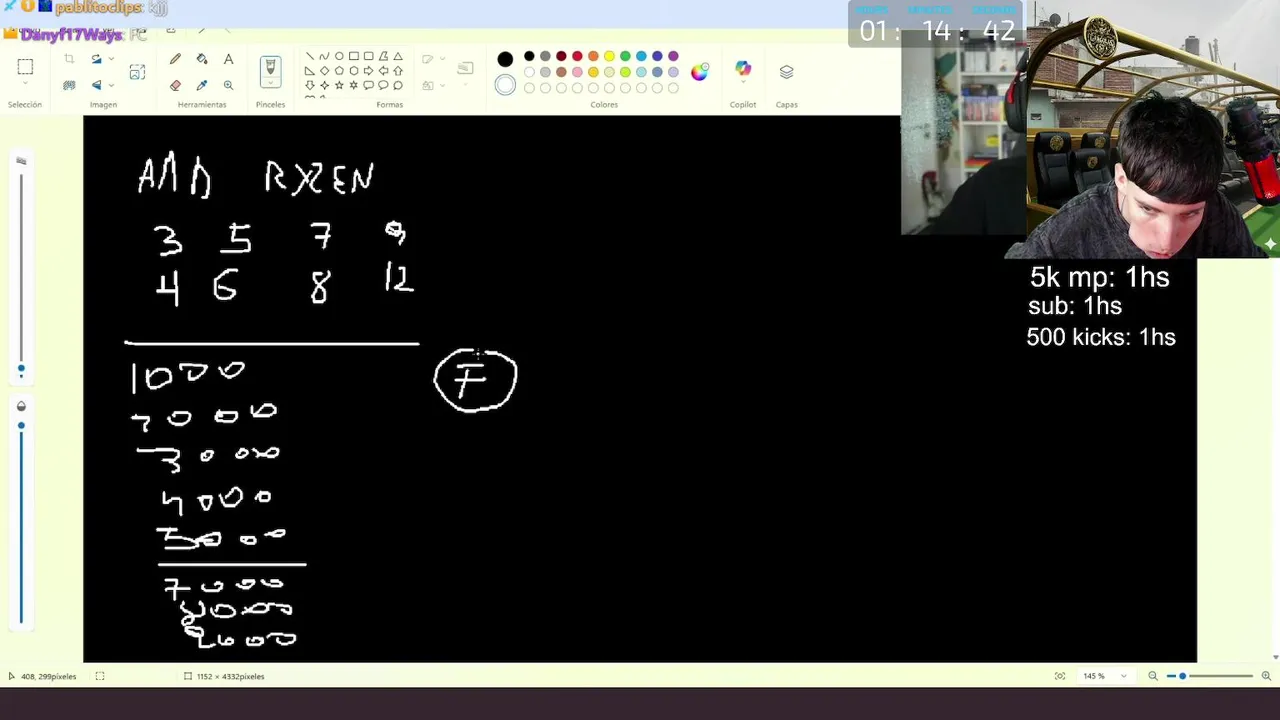Viewport: 1280px width, 720px height.
Task: Select the Fill bucket tool
Action: (202, 59)
